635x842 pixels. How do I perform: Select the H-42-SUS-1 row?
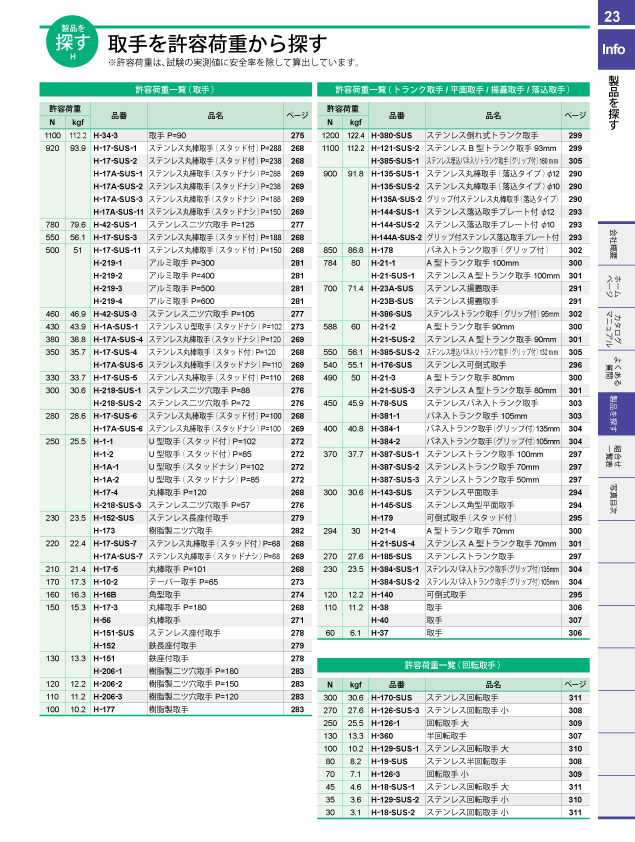[x=112, y=226]
